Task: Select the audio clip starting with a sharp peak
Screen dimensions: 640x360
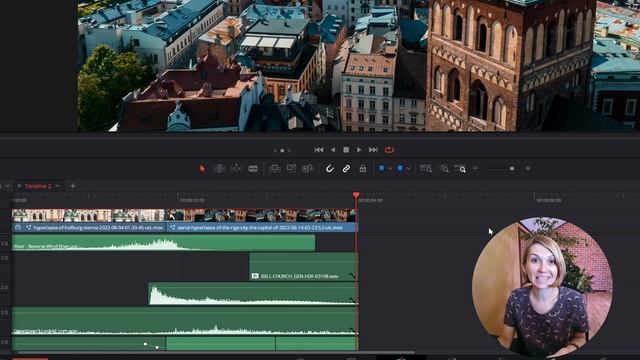Action: tap(253, 293)
